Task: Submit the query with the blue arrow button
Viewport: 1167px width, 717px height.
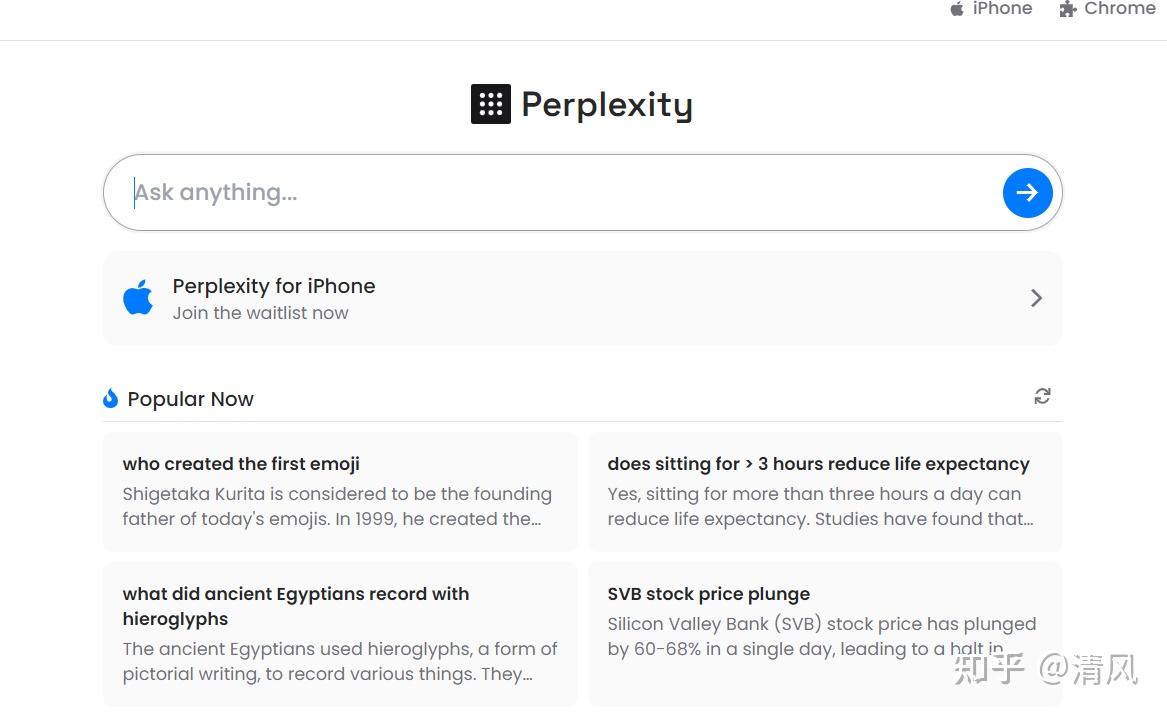Action: tap(1027, 193)
